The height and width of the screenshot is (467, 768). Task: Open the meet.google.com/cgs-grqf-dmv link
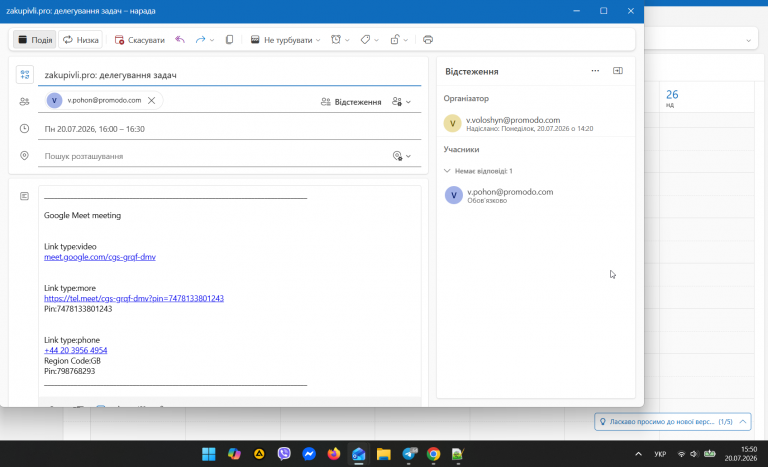click(x=100, y=257)
